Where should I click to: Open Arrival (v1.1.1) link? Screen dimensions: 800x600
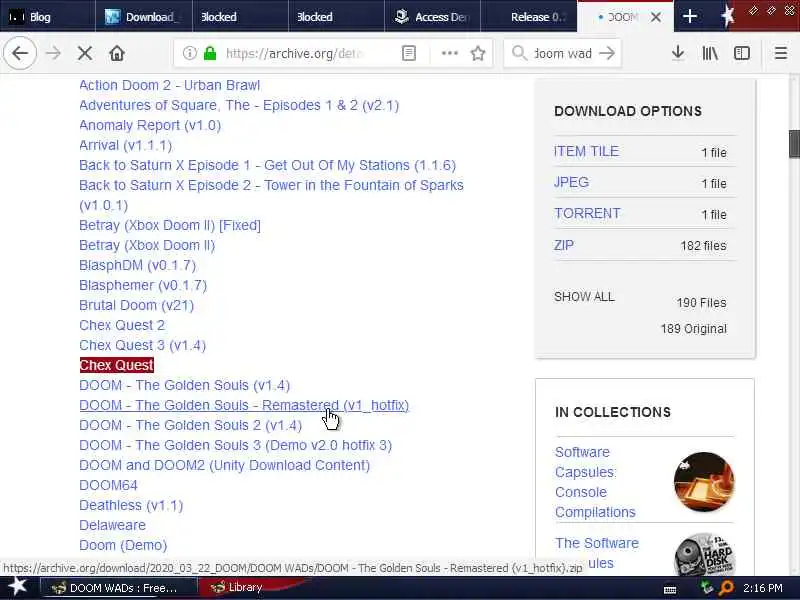pyautogui.click(x=126, y=145)
